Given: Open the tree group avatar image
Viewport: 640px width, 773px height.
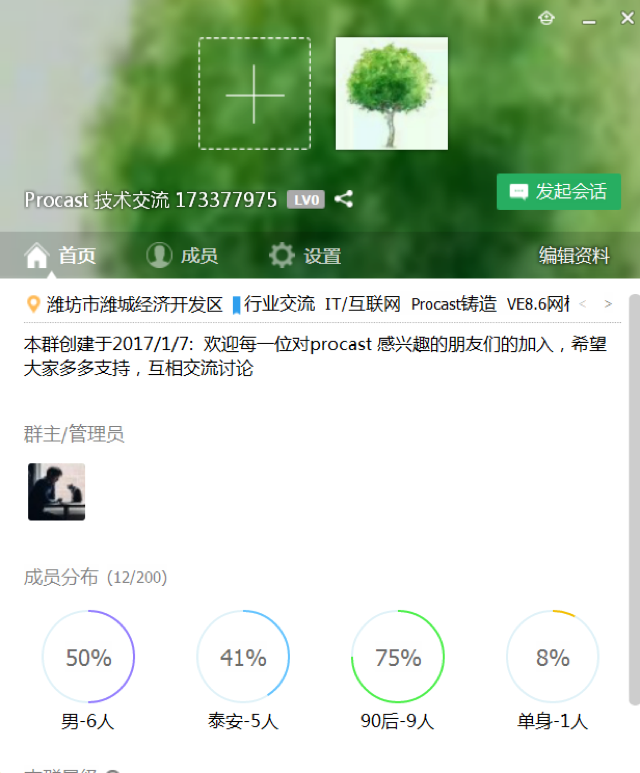Looking at the screenshot, I should point(392,93).
